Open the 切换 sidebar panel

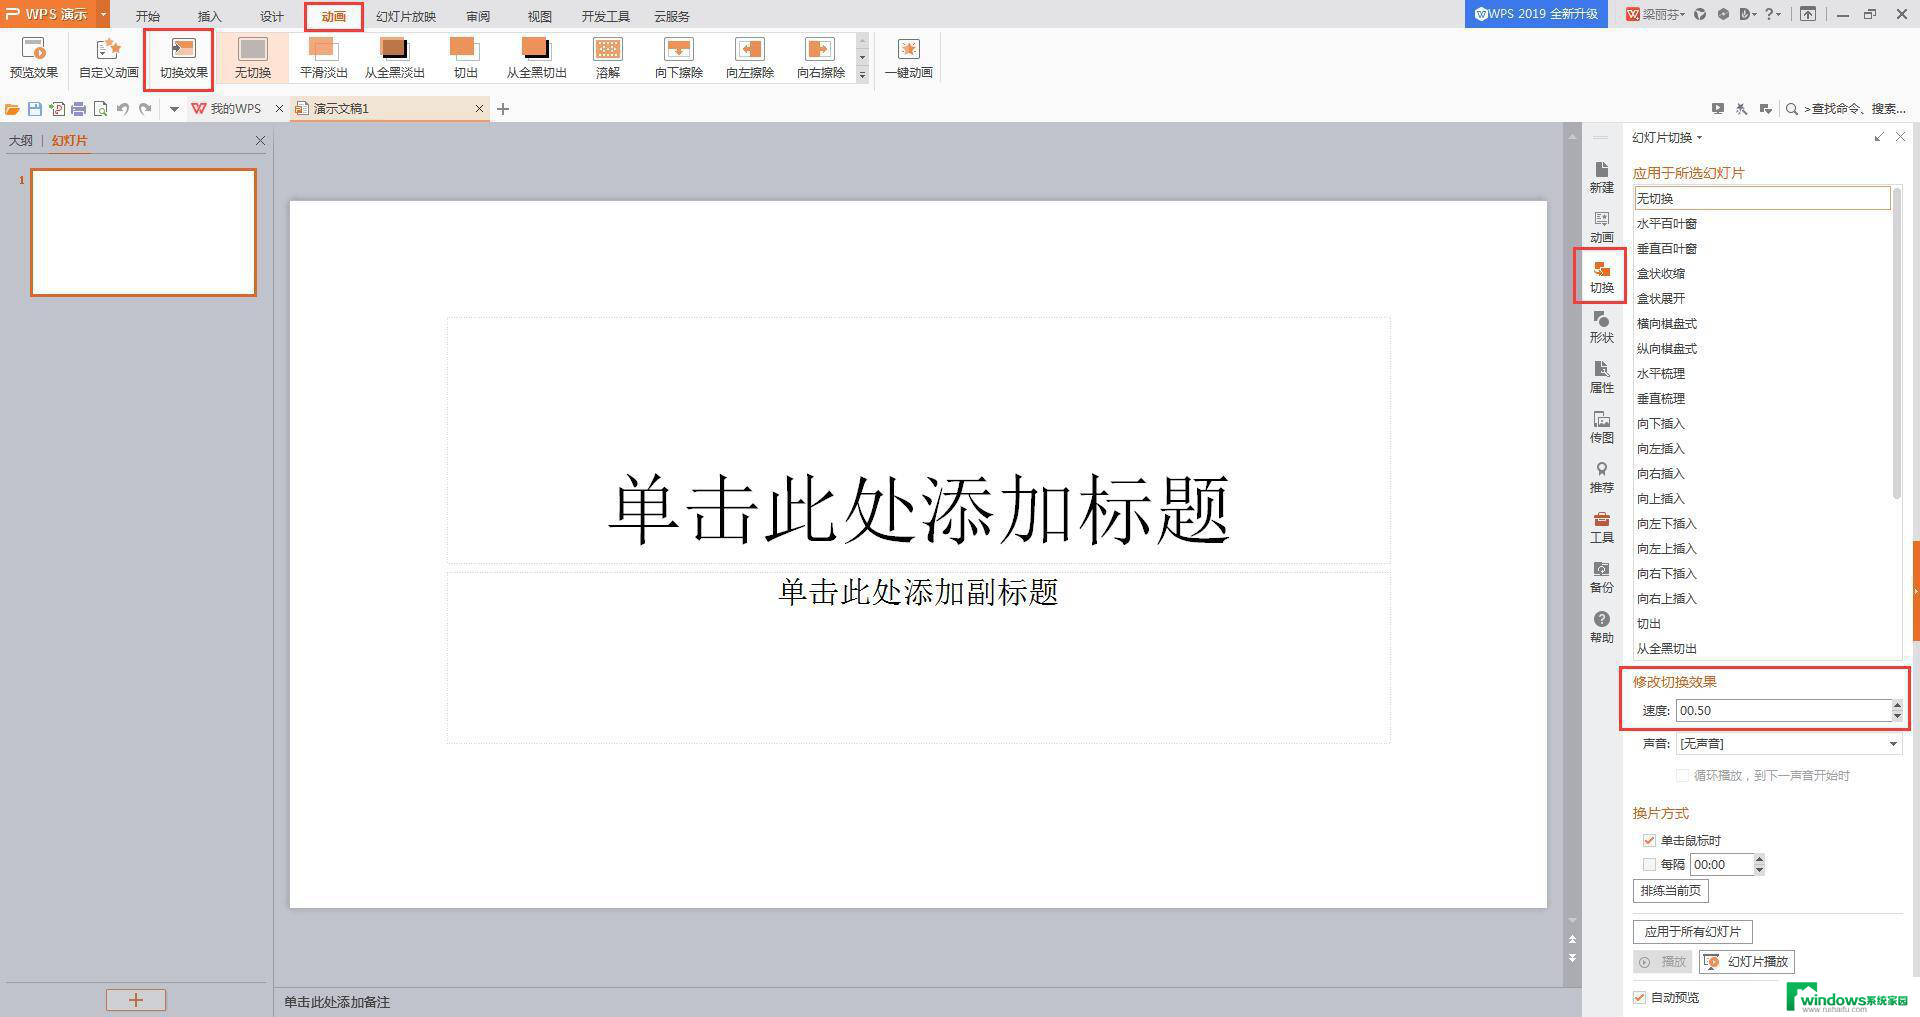(1601, 277)
